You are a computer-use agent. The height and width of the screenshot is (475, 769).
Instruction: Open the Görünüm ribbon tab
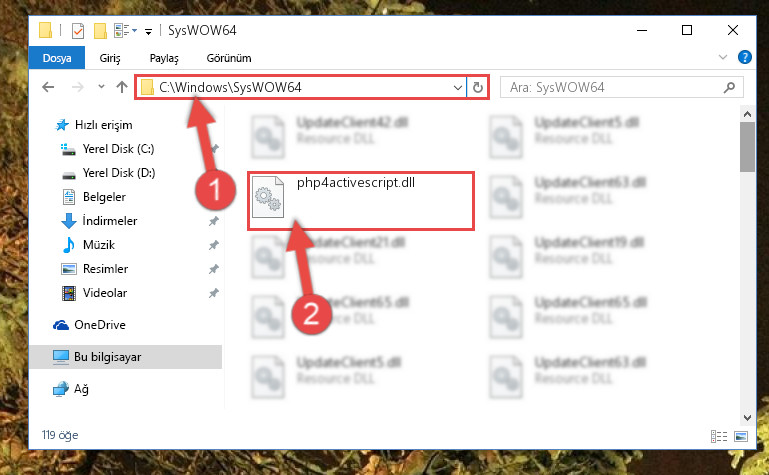(x=229, y=58)
